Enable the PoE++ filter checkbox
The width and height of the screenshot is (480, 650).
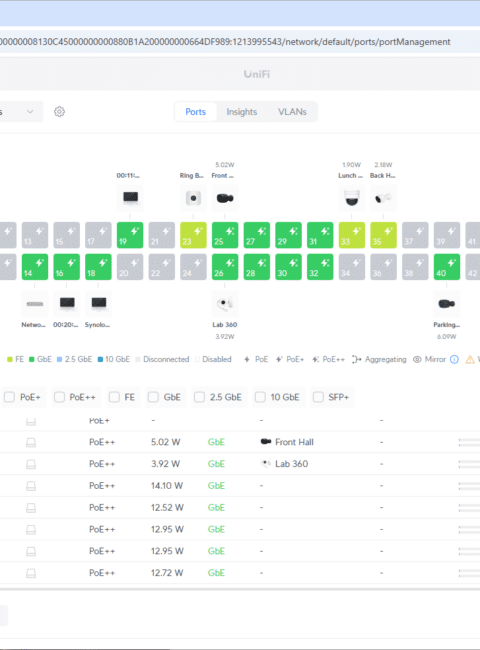click(59, 397)
